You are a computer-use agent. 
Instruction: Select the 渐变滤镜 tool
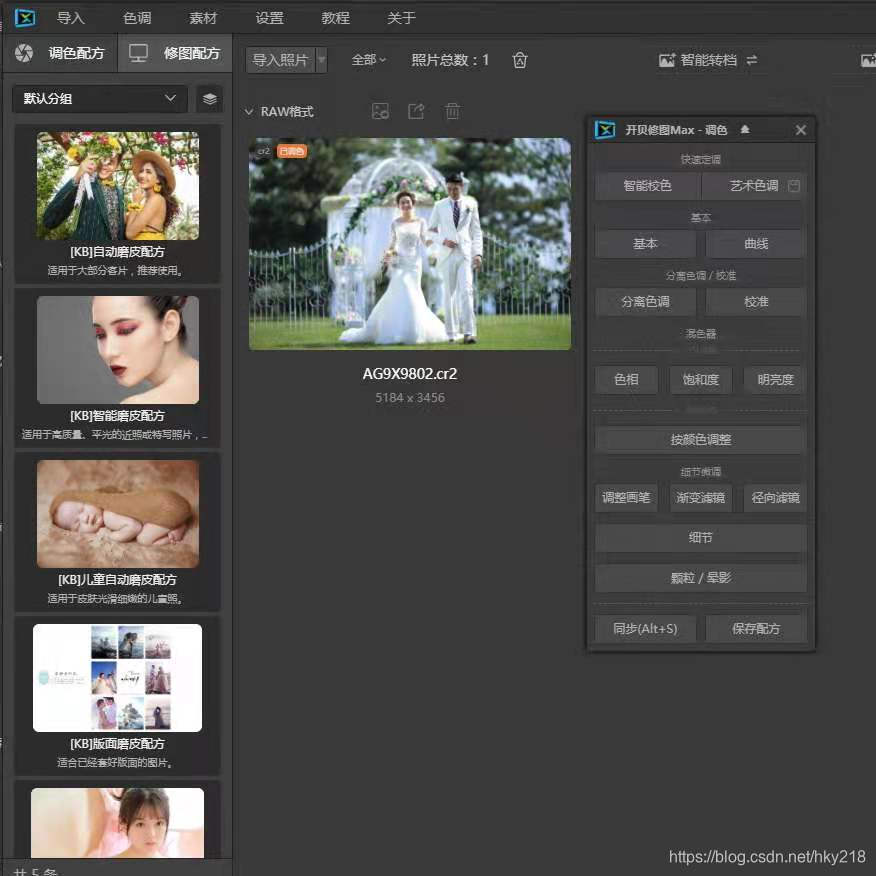[701, 497]
